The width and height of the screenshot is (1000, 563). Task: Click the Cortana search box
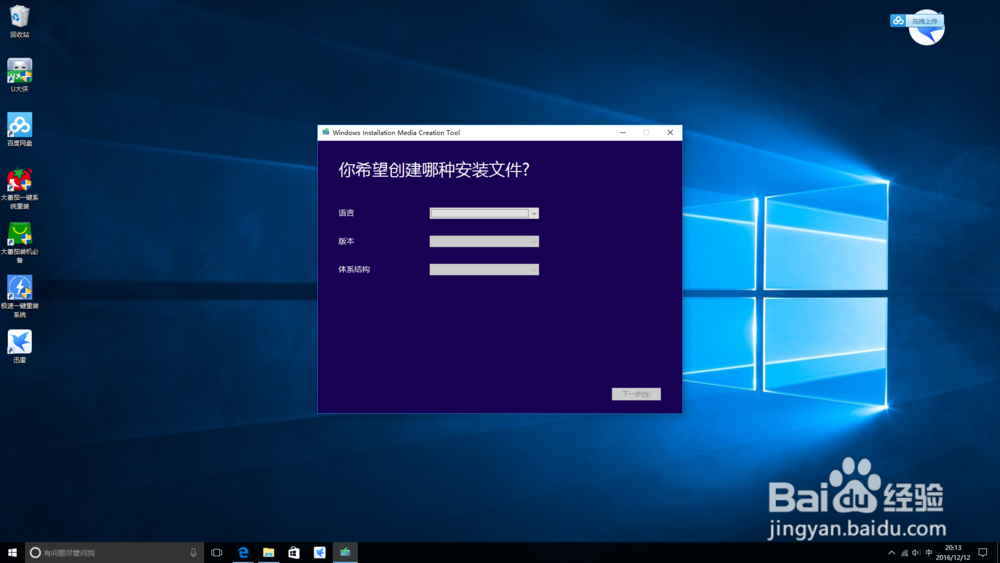114,553
